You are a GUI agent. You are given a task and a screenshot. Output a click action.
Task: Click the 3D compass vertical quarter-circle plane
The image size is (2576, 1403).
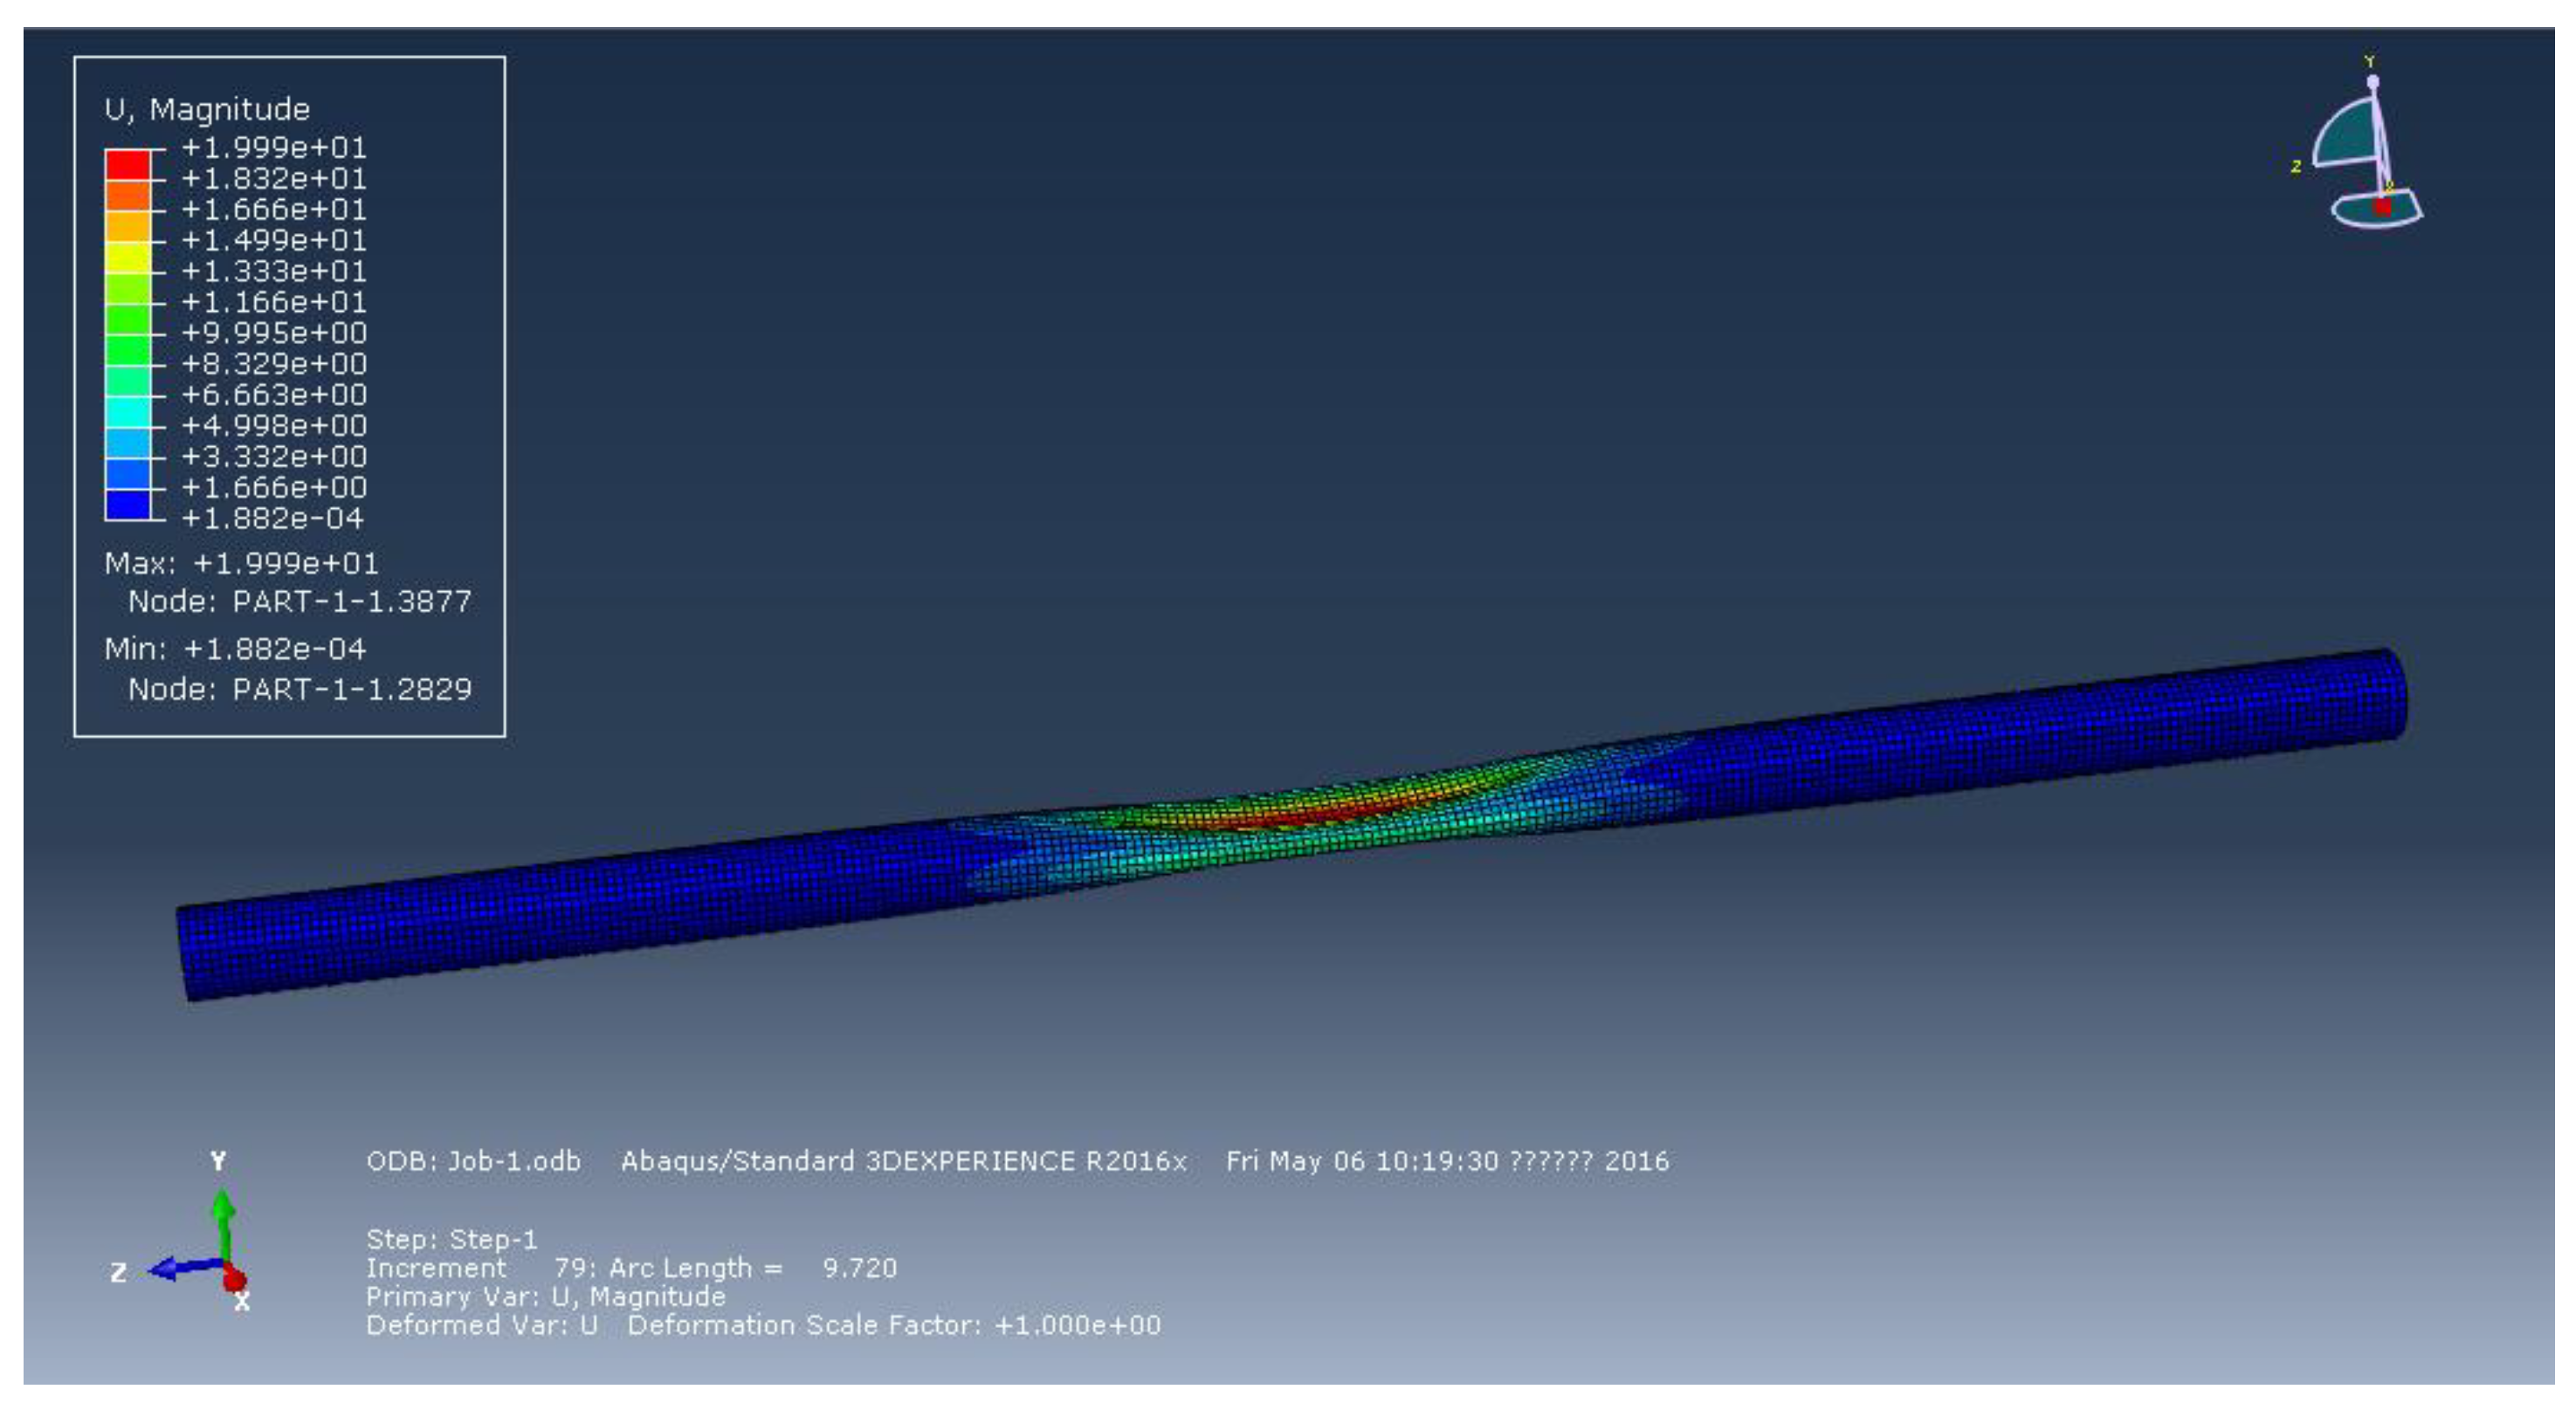point(2350,135)
